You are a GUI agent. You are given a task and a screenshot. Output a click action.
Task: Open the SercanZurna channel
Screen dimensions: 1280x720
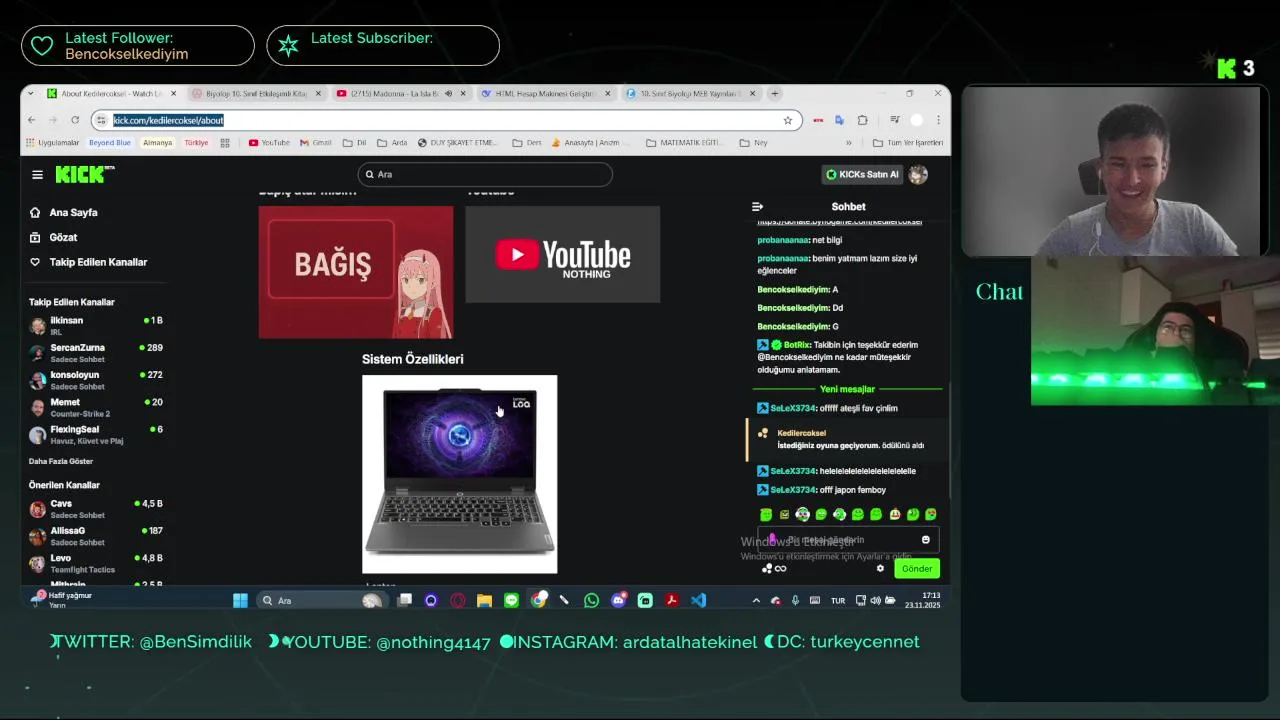pyautogui.click(x=96, y=352)
